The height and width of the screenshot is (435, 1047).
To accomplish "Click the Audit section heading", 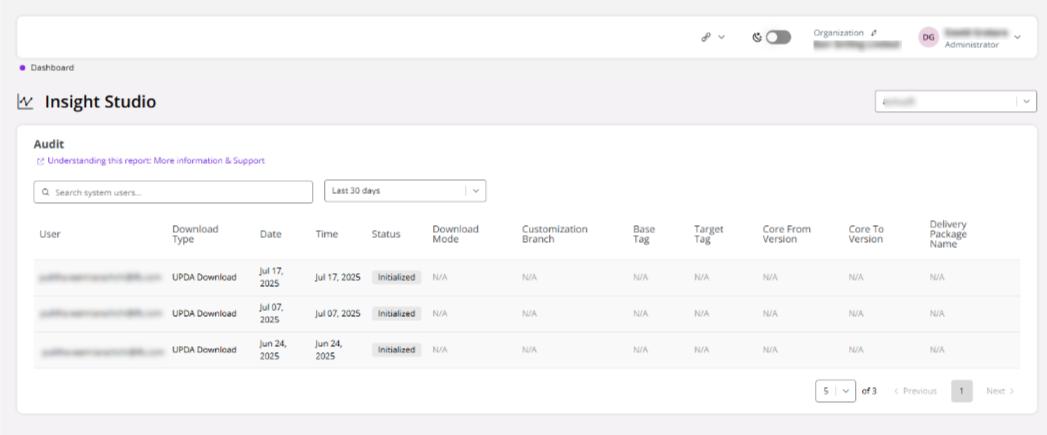I will click(x=49, y=144).
